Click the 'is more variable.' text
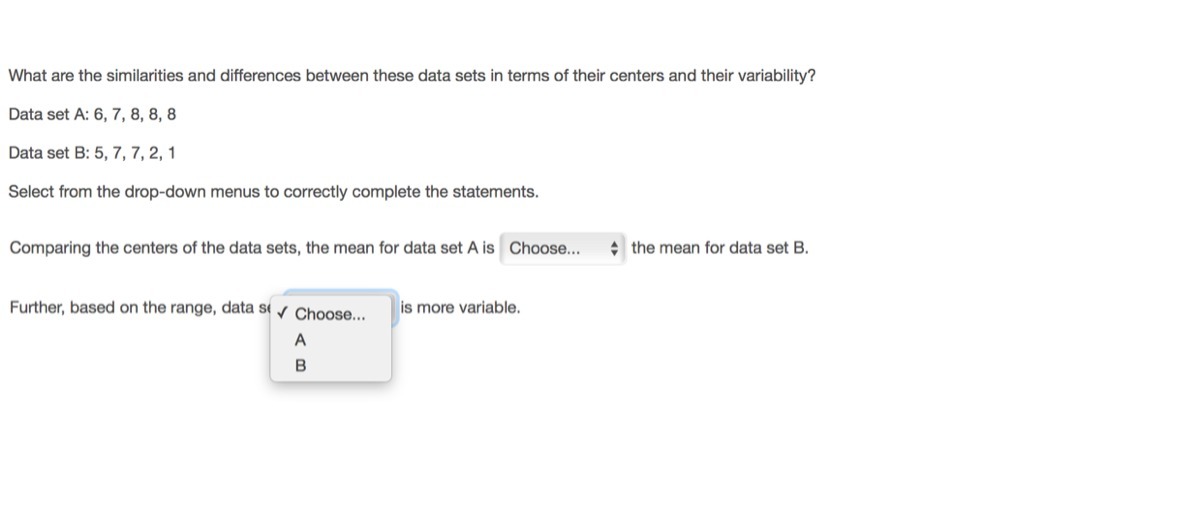This screenshot has height=515, width=1200. (460, 307)
